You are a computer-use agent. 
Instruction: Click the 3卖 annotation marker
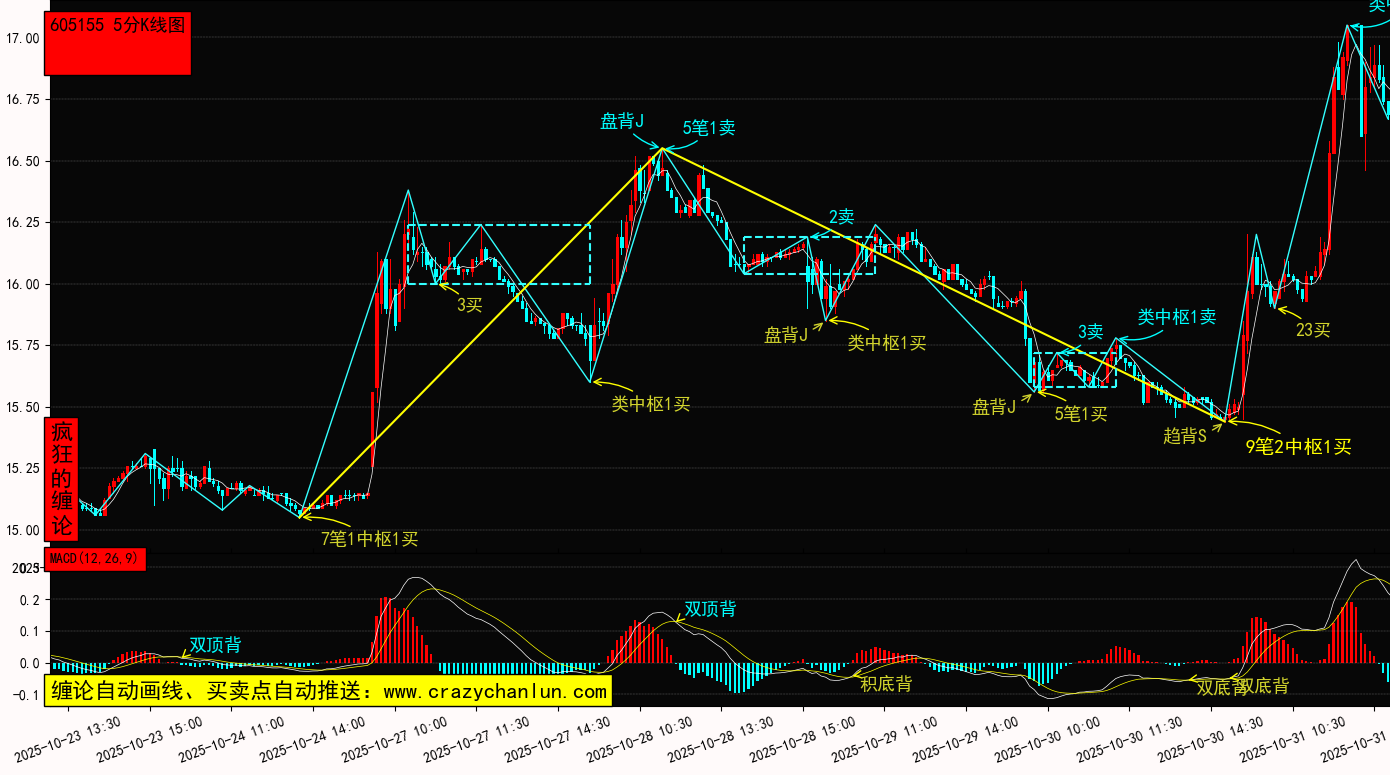1090,332
